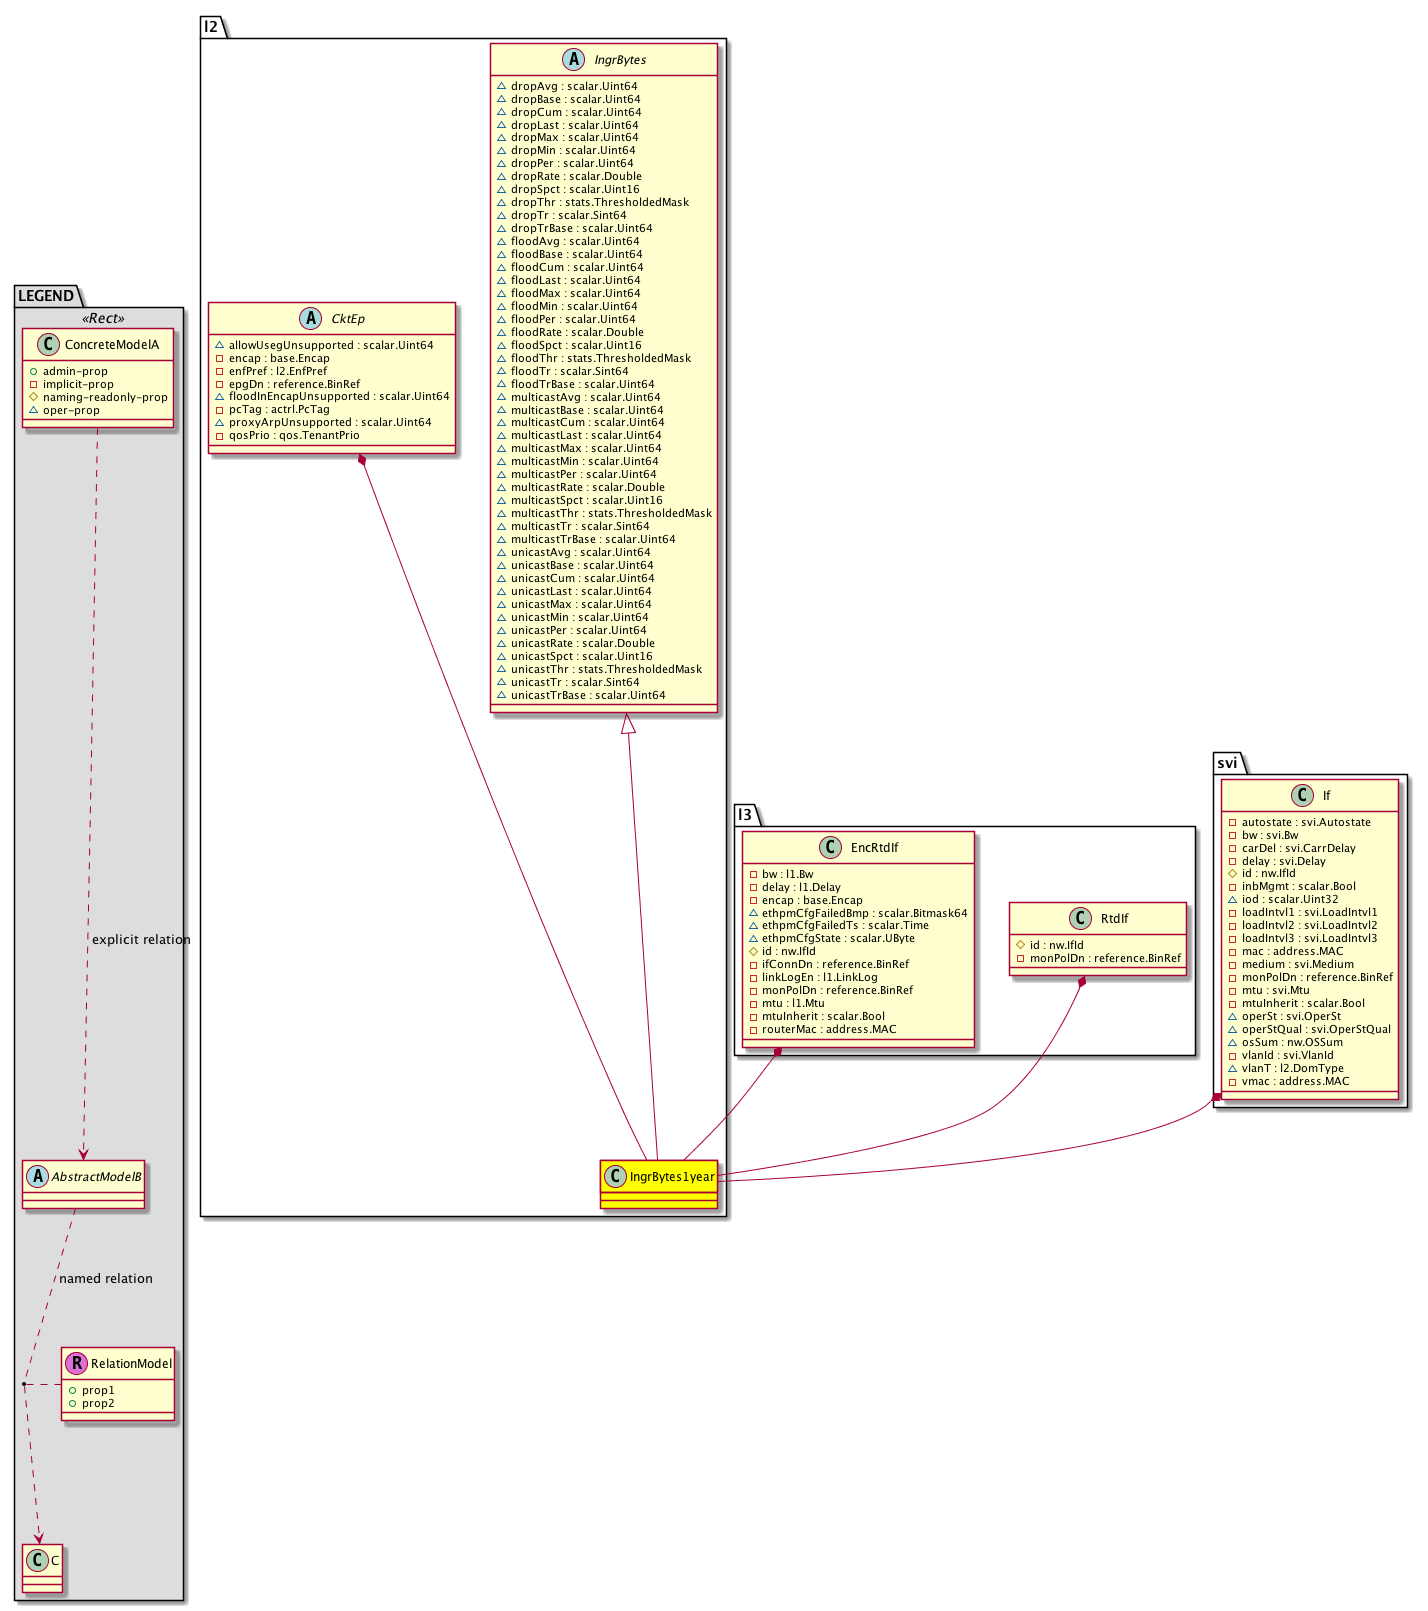Click the 'explicit relation' arrow label
Screen dimensions: 1428x1611
[140, 940]
